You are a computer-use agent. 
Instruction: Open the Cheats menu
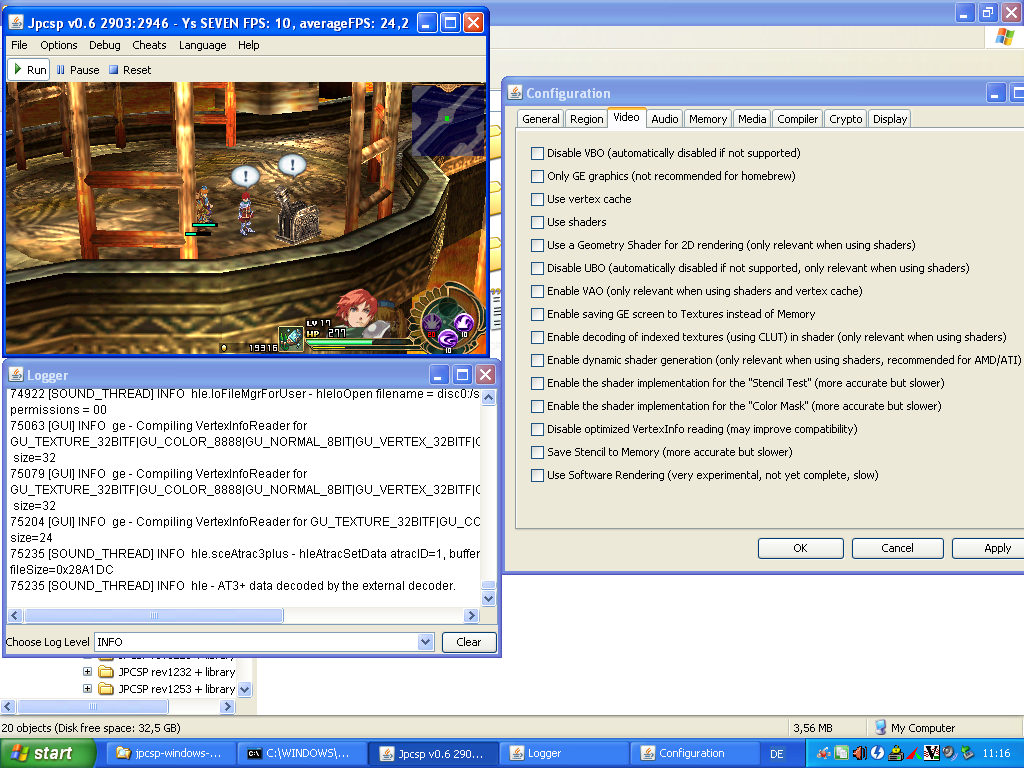click(x=149, y=45)
